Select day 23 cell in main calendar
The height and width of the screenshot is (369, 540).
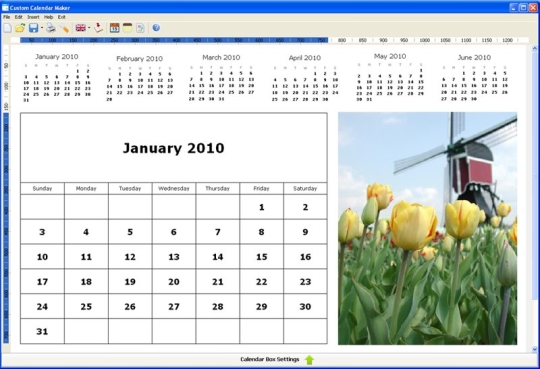305,281
